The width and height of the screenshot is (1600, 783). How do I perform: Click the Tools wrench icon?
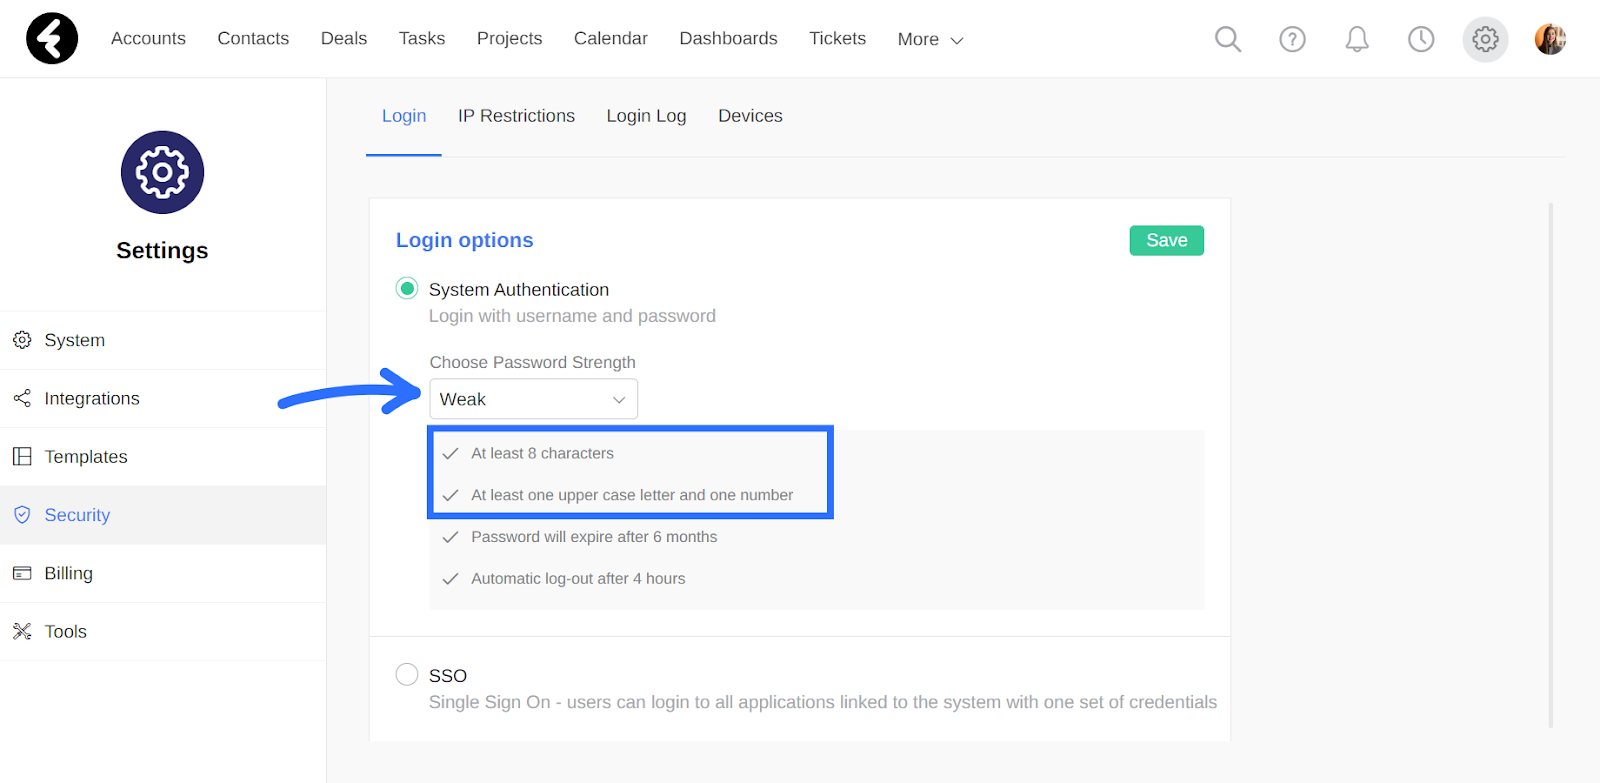tap(22, 631)
